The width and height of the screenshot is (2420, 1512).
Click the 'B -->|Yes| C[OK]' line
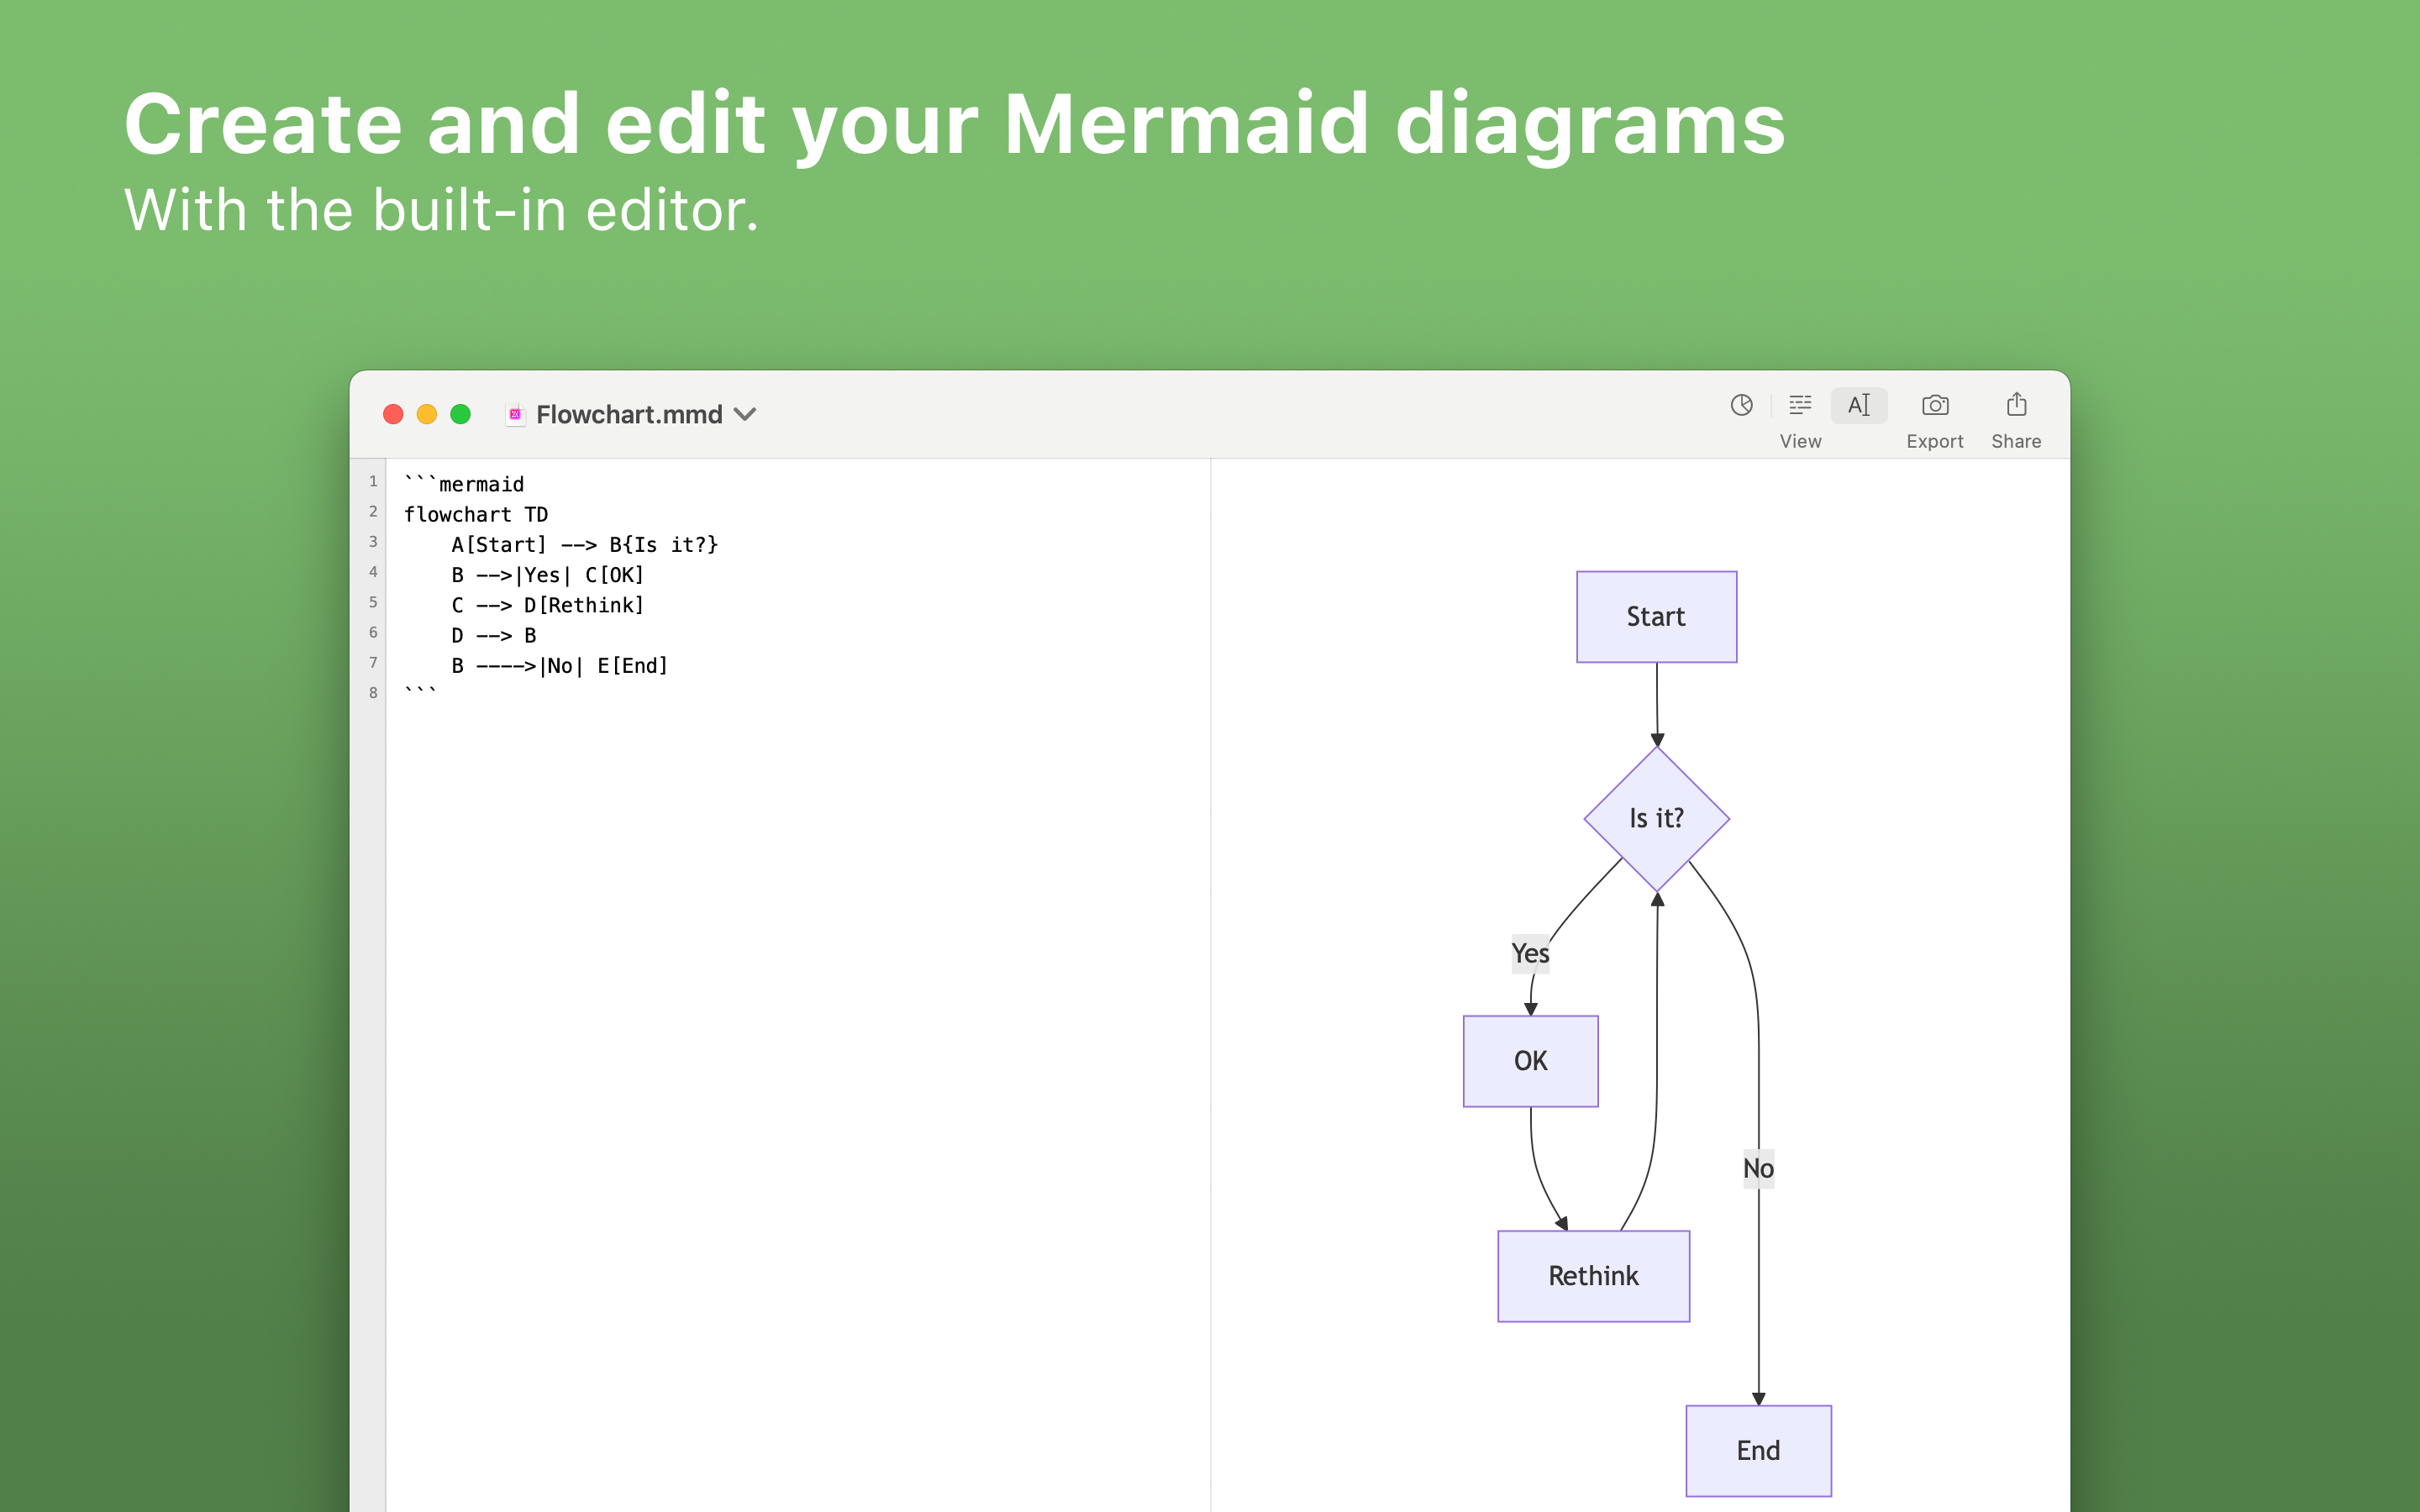pos(548,575)
